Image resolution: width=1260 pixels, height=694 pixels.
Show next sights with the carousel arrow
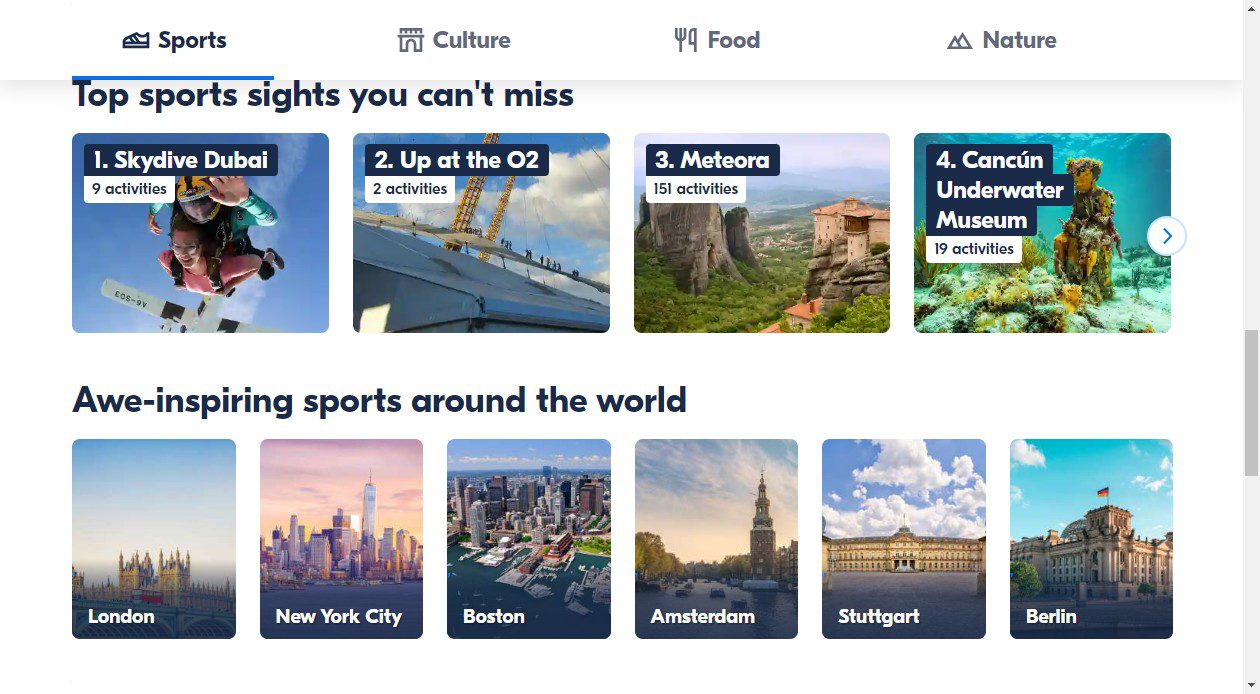coord(1166,237)
